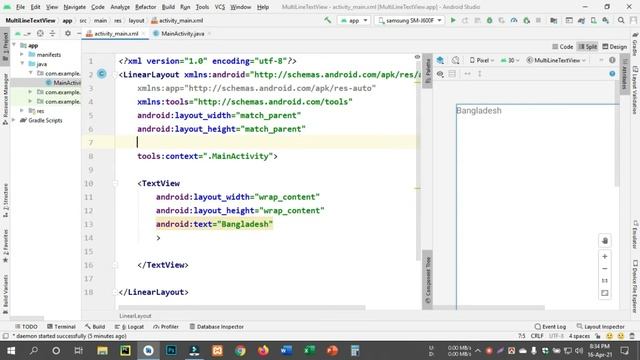Image resolution: width=640 pixels, height=360 pixels.
Task: Collapse all icon in Project panel
Action: (x=52, y=33)
